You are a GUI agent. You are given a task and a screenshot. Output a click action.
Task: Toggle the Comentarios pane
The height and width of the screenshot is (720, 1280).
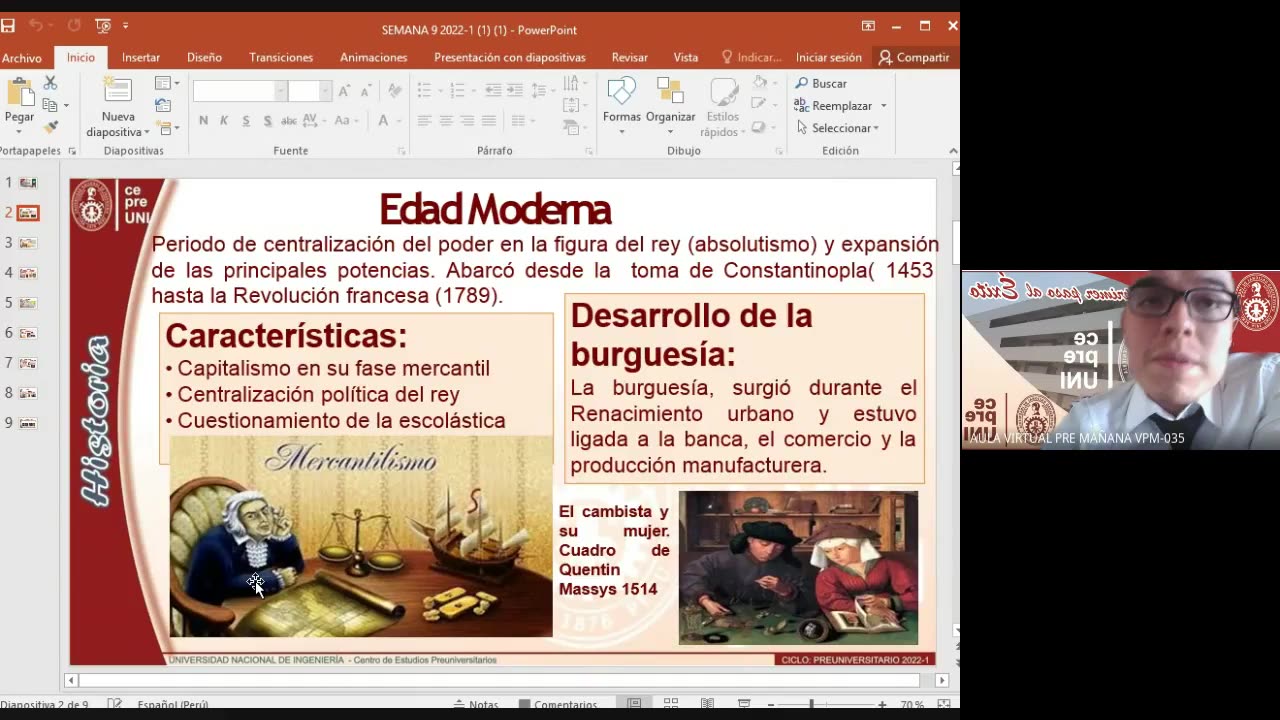pyautogui.click(x=558, y=705)
